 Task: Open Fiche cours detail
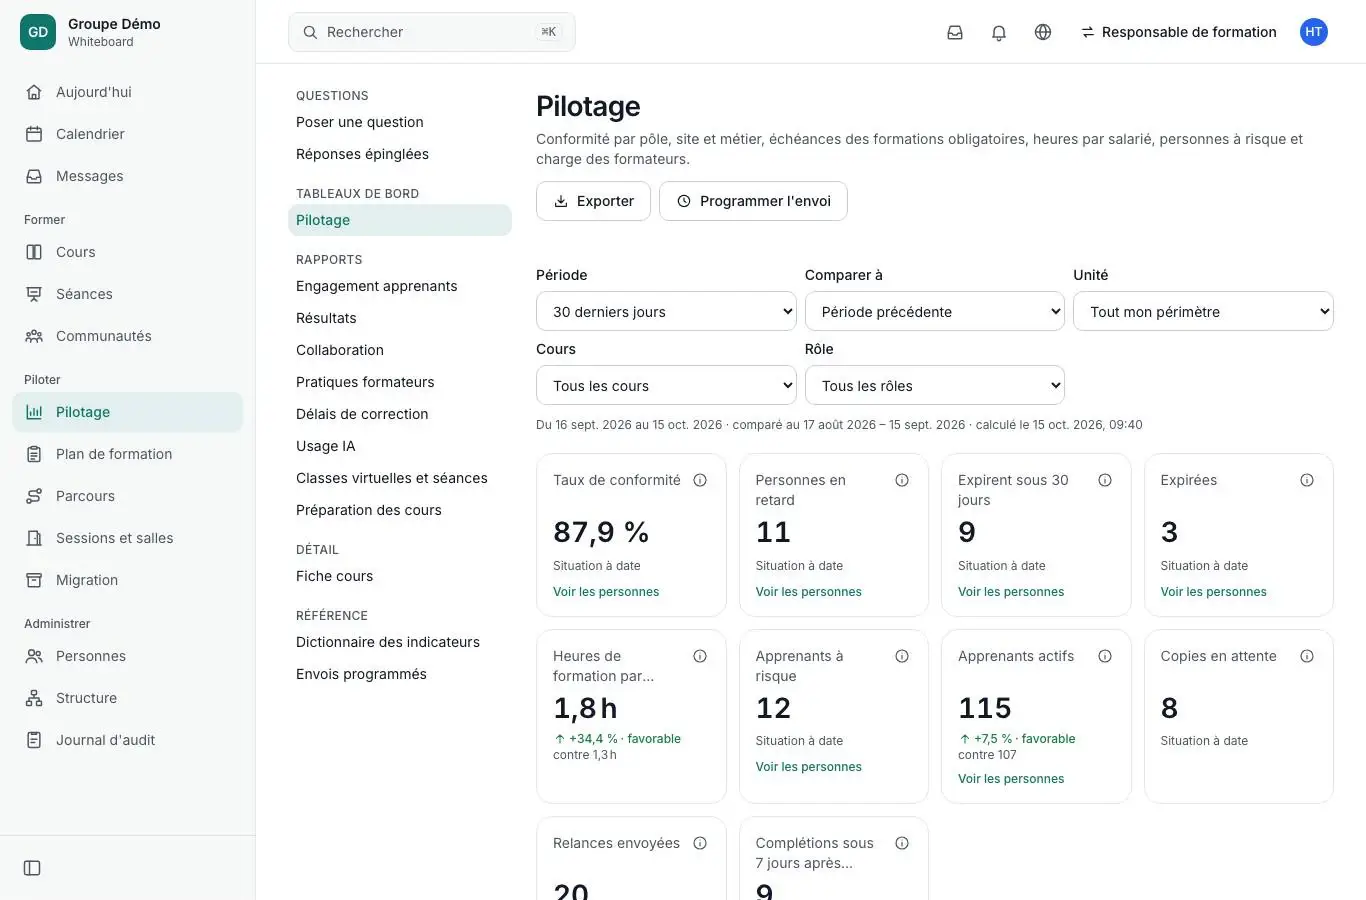(x=400, y=576)
